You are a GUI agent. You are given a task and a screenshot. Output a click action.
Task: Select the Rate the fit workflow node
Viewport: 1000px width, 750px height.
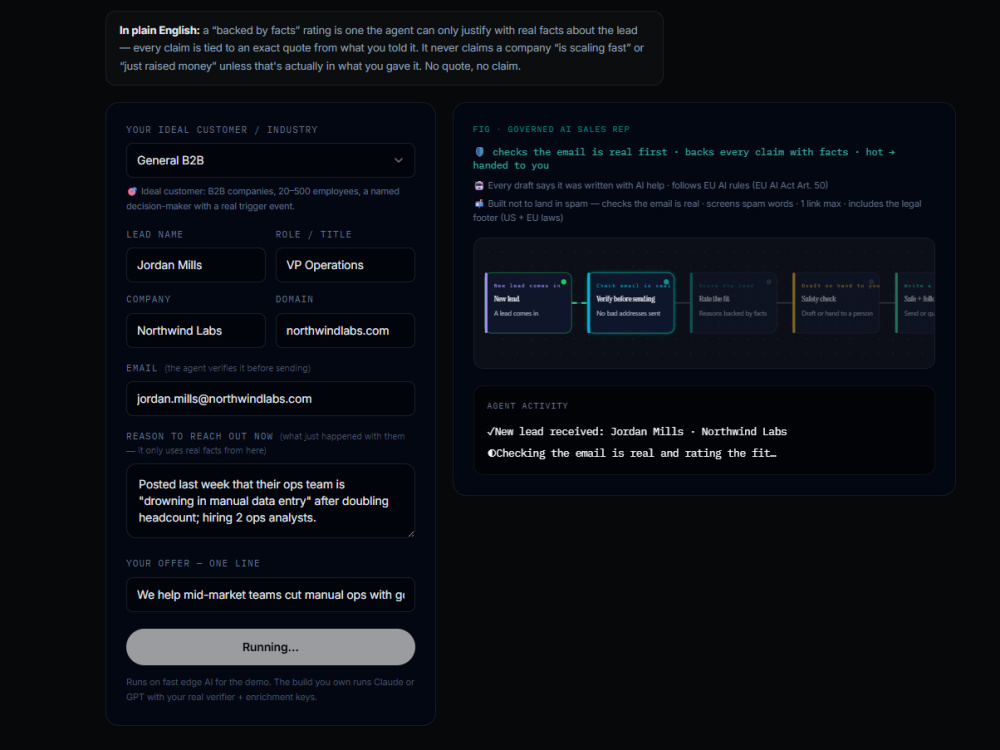[x=733, y=303]
